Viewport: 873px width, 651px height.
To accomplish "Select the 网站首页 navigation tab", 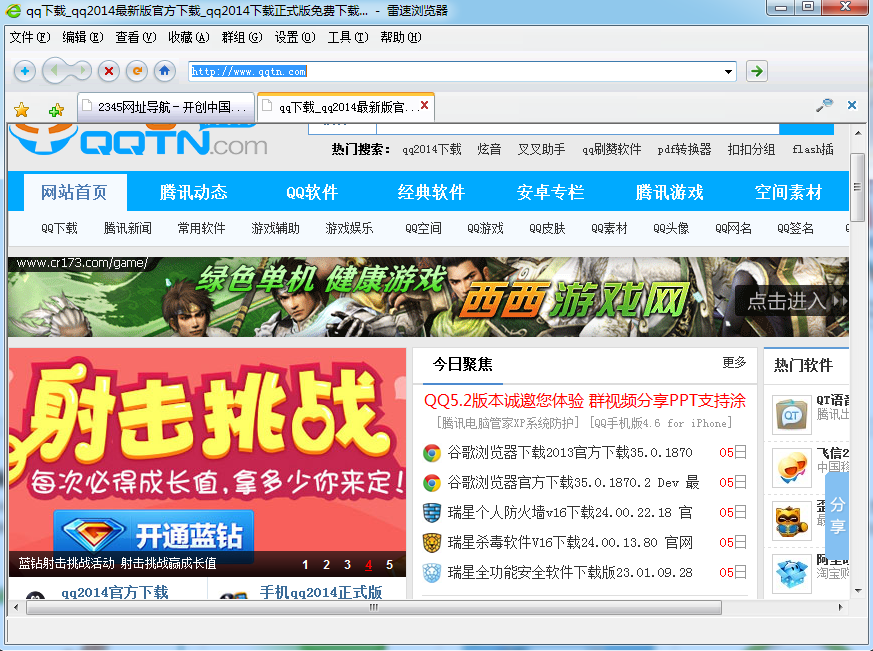I will (75, 192).
